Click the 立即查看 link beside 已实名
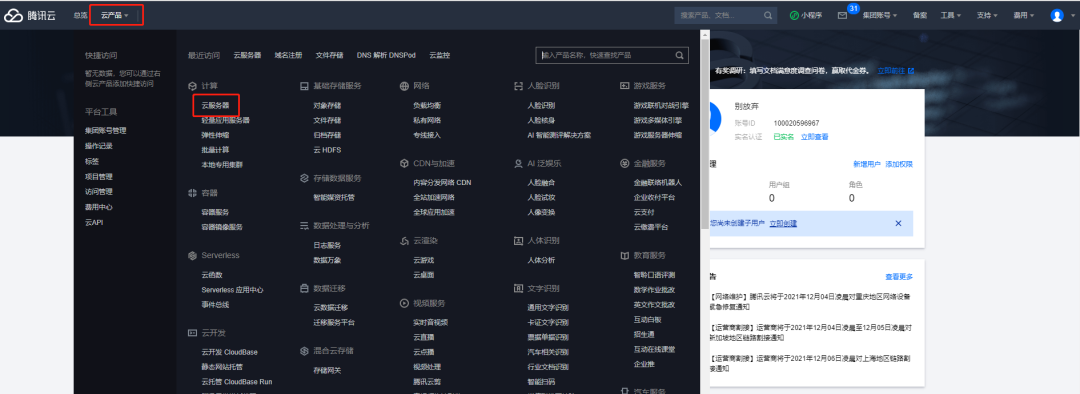Viewport: 1080px width, 394px height. click(814, 137)
